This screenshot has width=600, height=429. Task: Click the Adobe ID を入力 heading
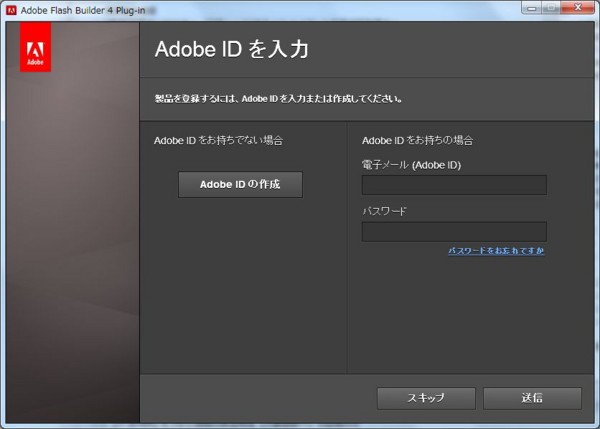pos(232,49)
